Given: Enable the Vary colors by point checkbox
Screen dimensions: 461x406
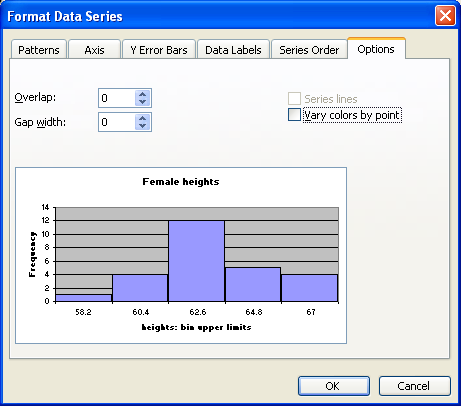Looking at the screenshot, I should click(x=294, y=115).
